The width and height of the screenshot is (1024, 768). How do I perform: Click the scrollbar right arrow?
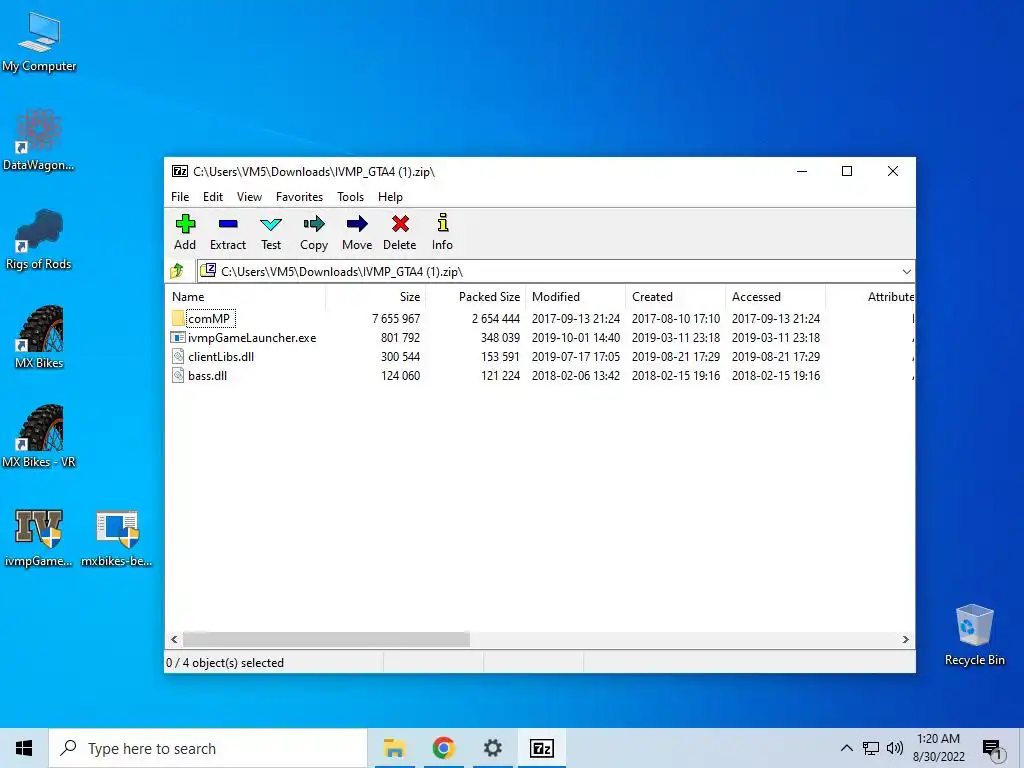click(x=905, y=639)
